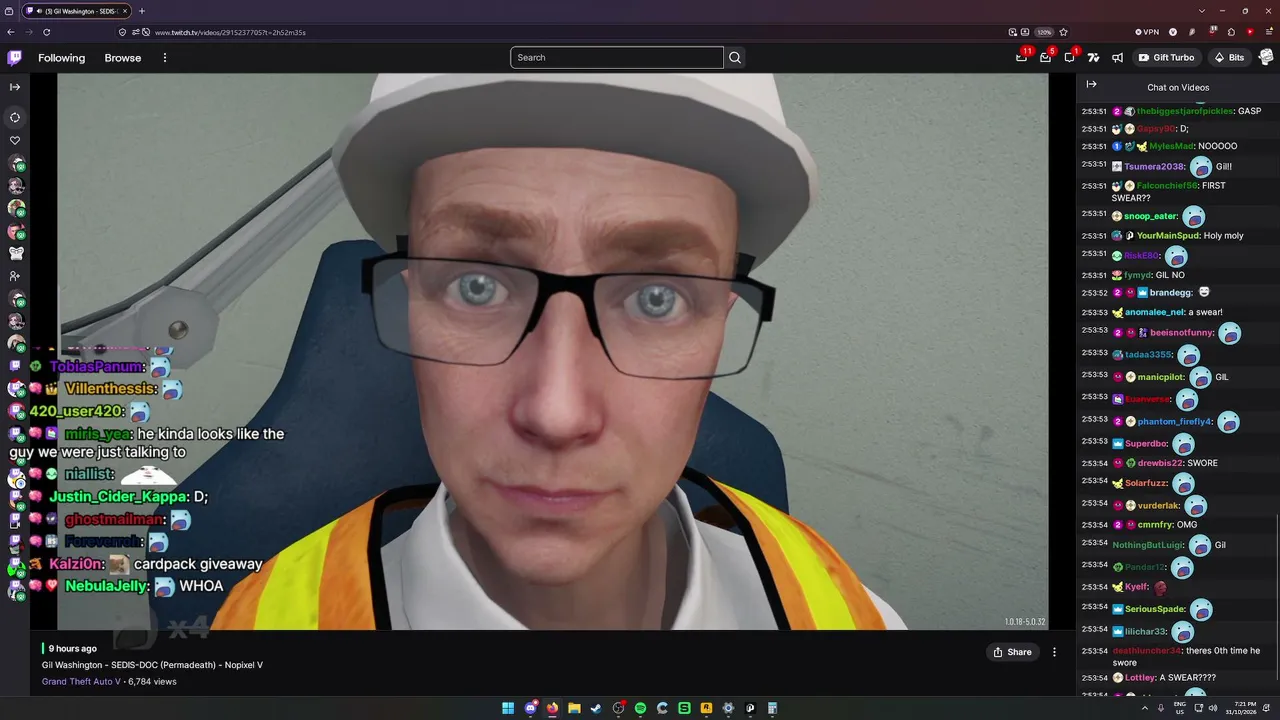Open Steam from the taskbar

[x=596, y=708]
